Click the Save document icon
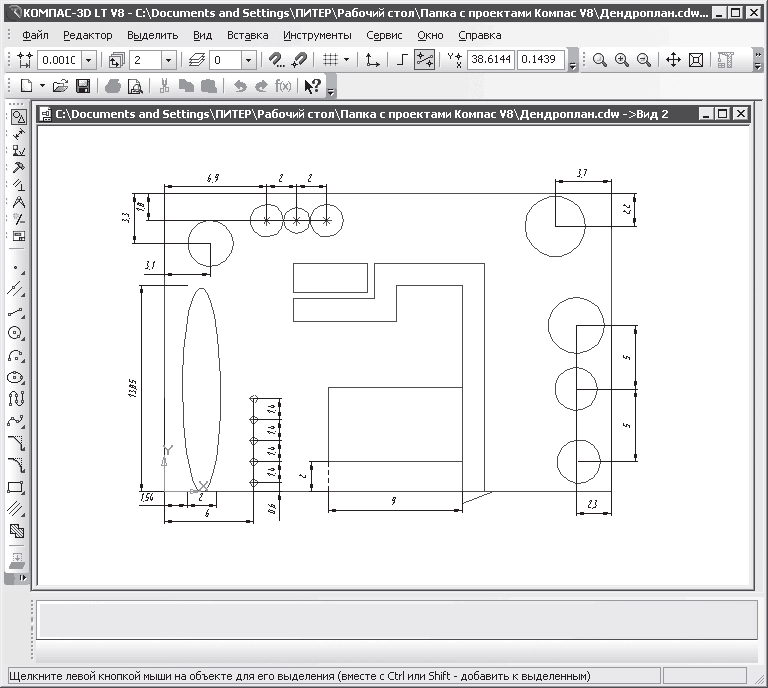This screenshot has height=688, width=768. point(84,86)
